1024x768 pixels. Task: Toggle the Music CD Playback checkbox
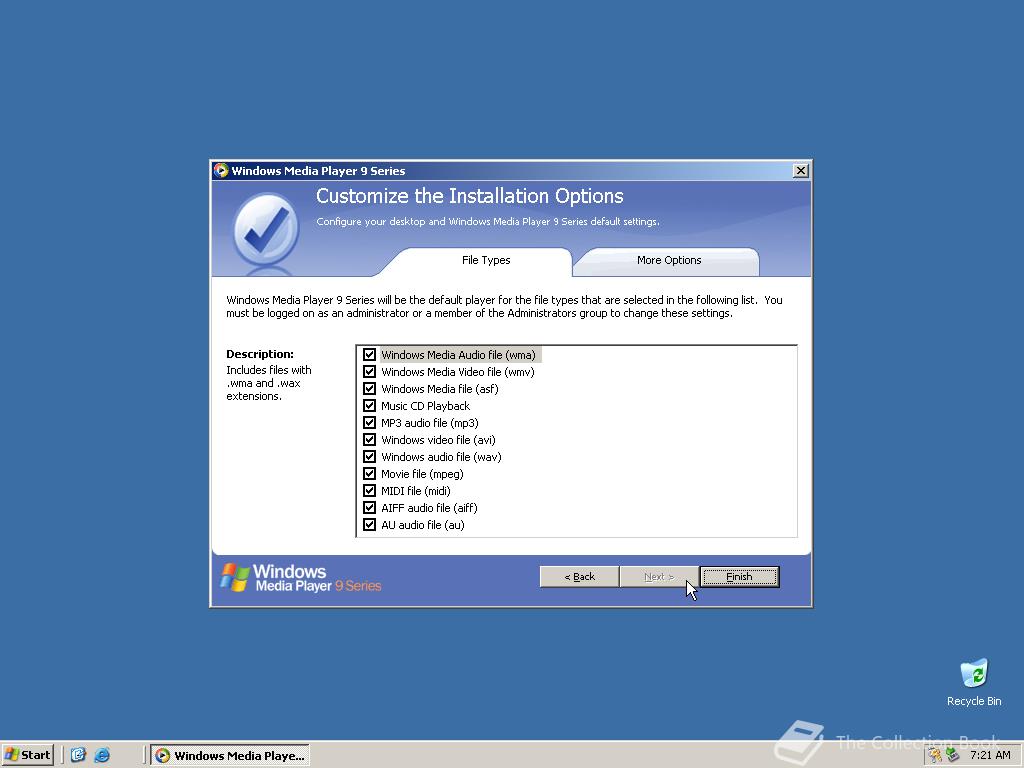pos(370,406)
